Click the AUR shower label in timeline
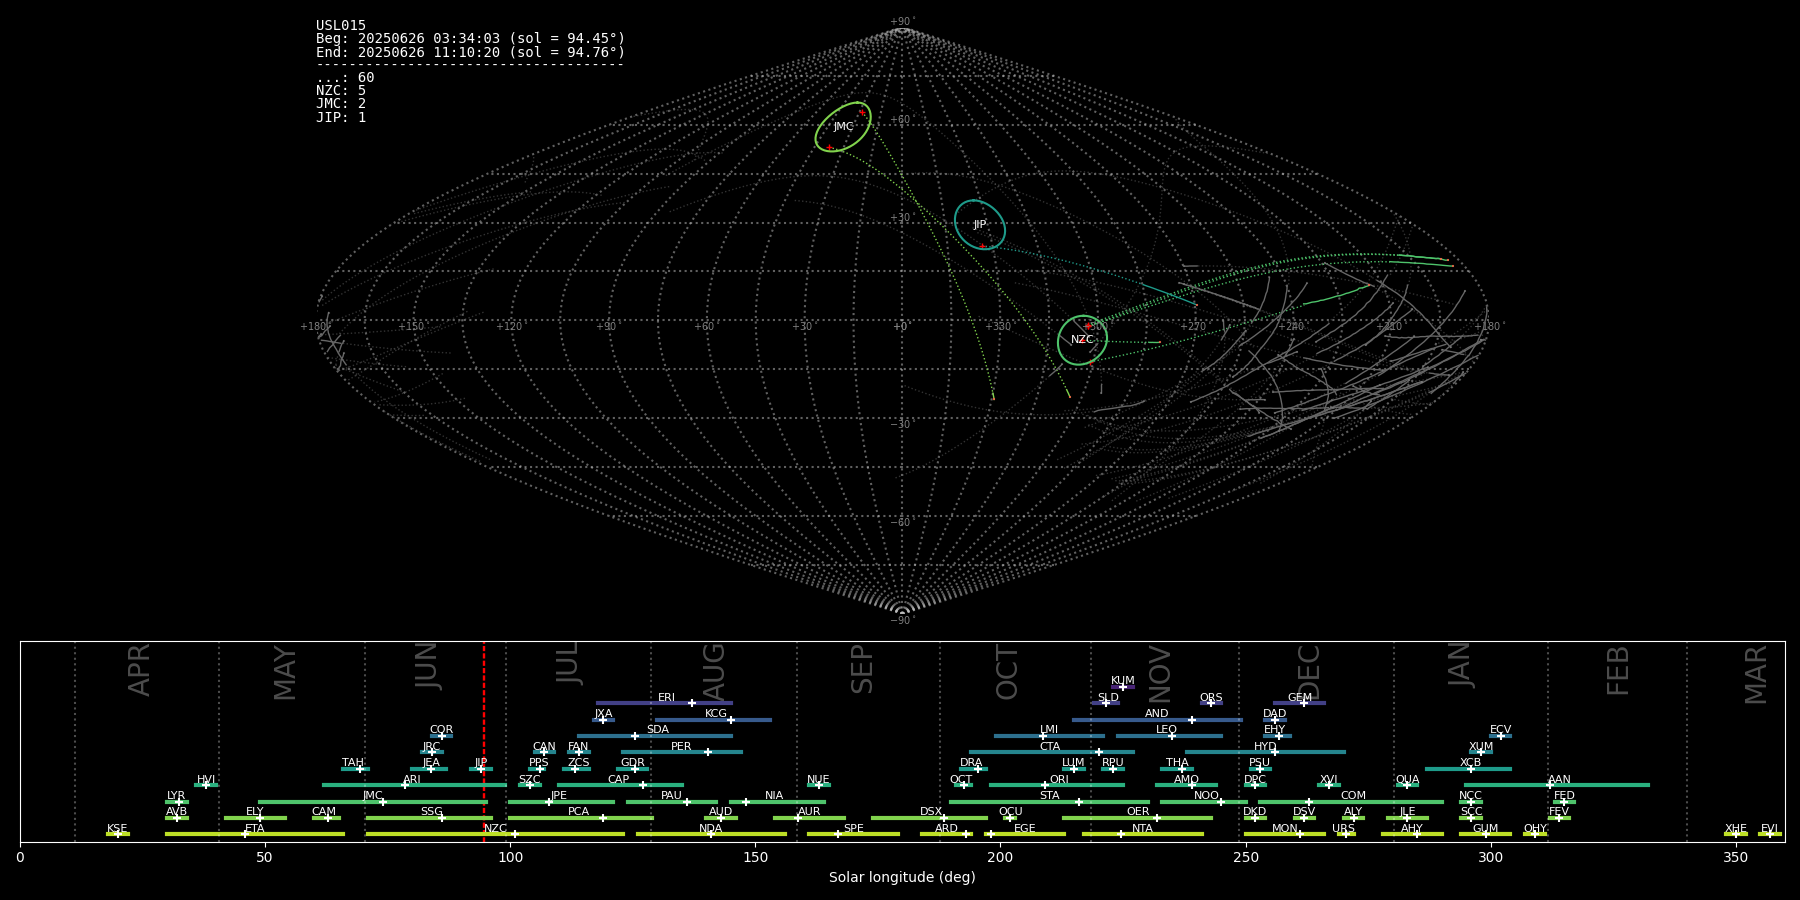Screen dimensions: 1800x900 point(809,811)
